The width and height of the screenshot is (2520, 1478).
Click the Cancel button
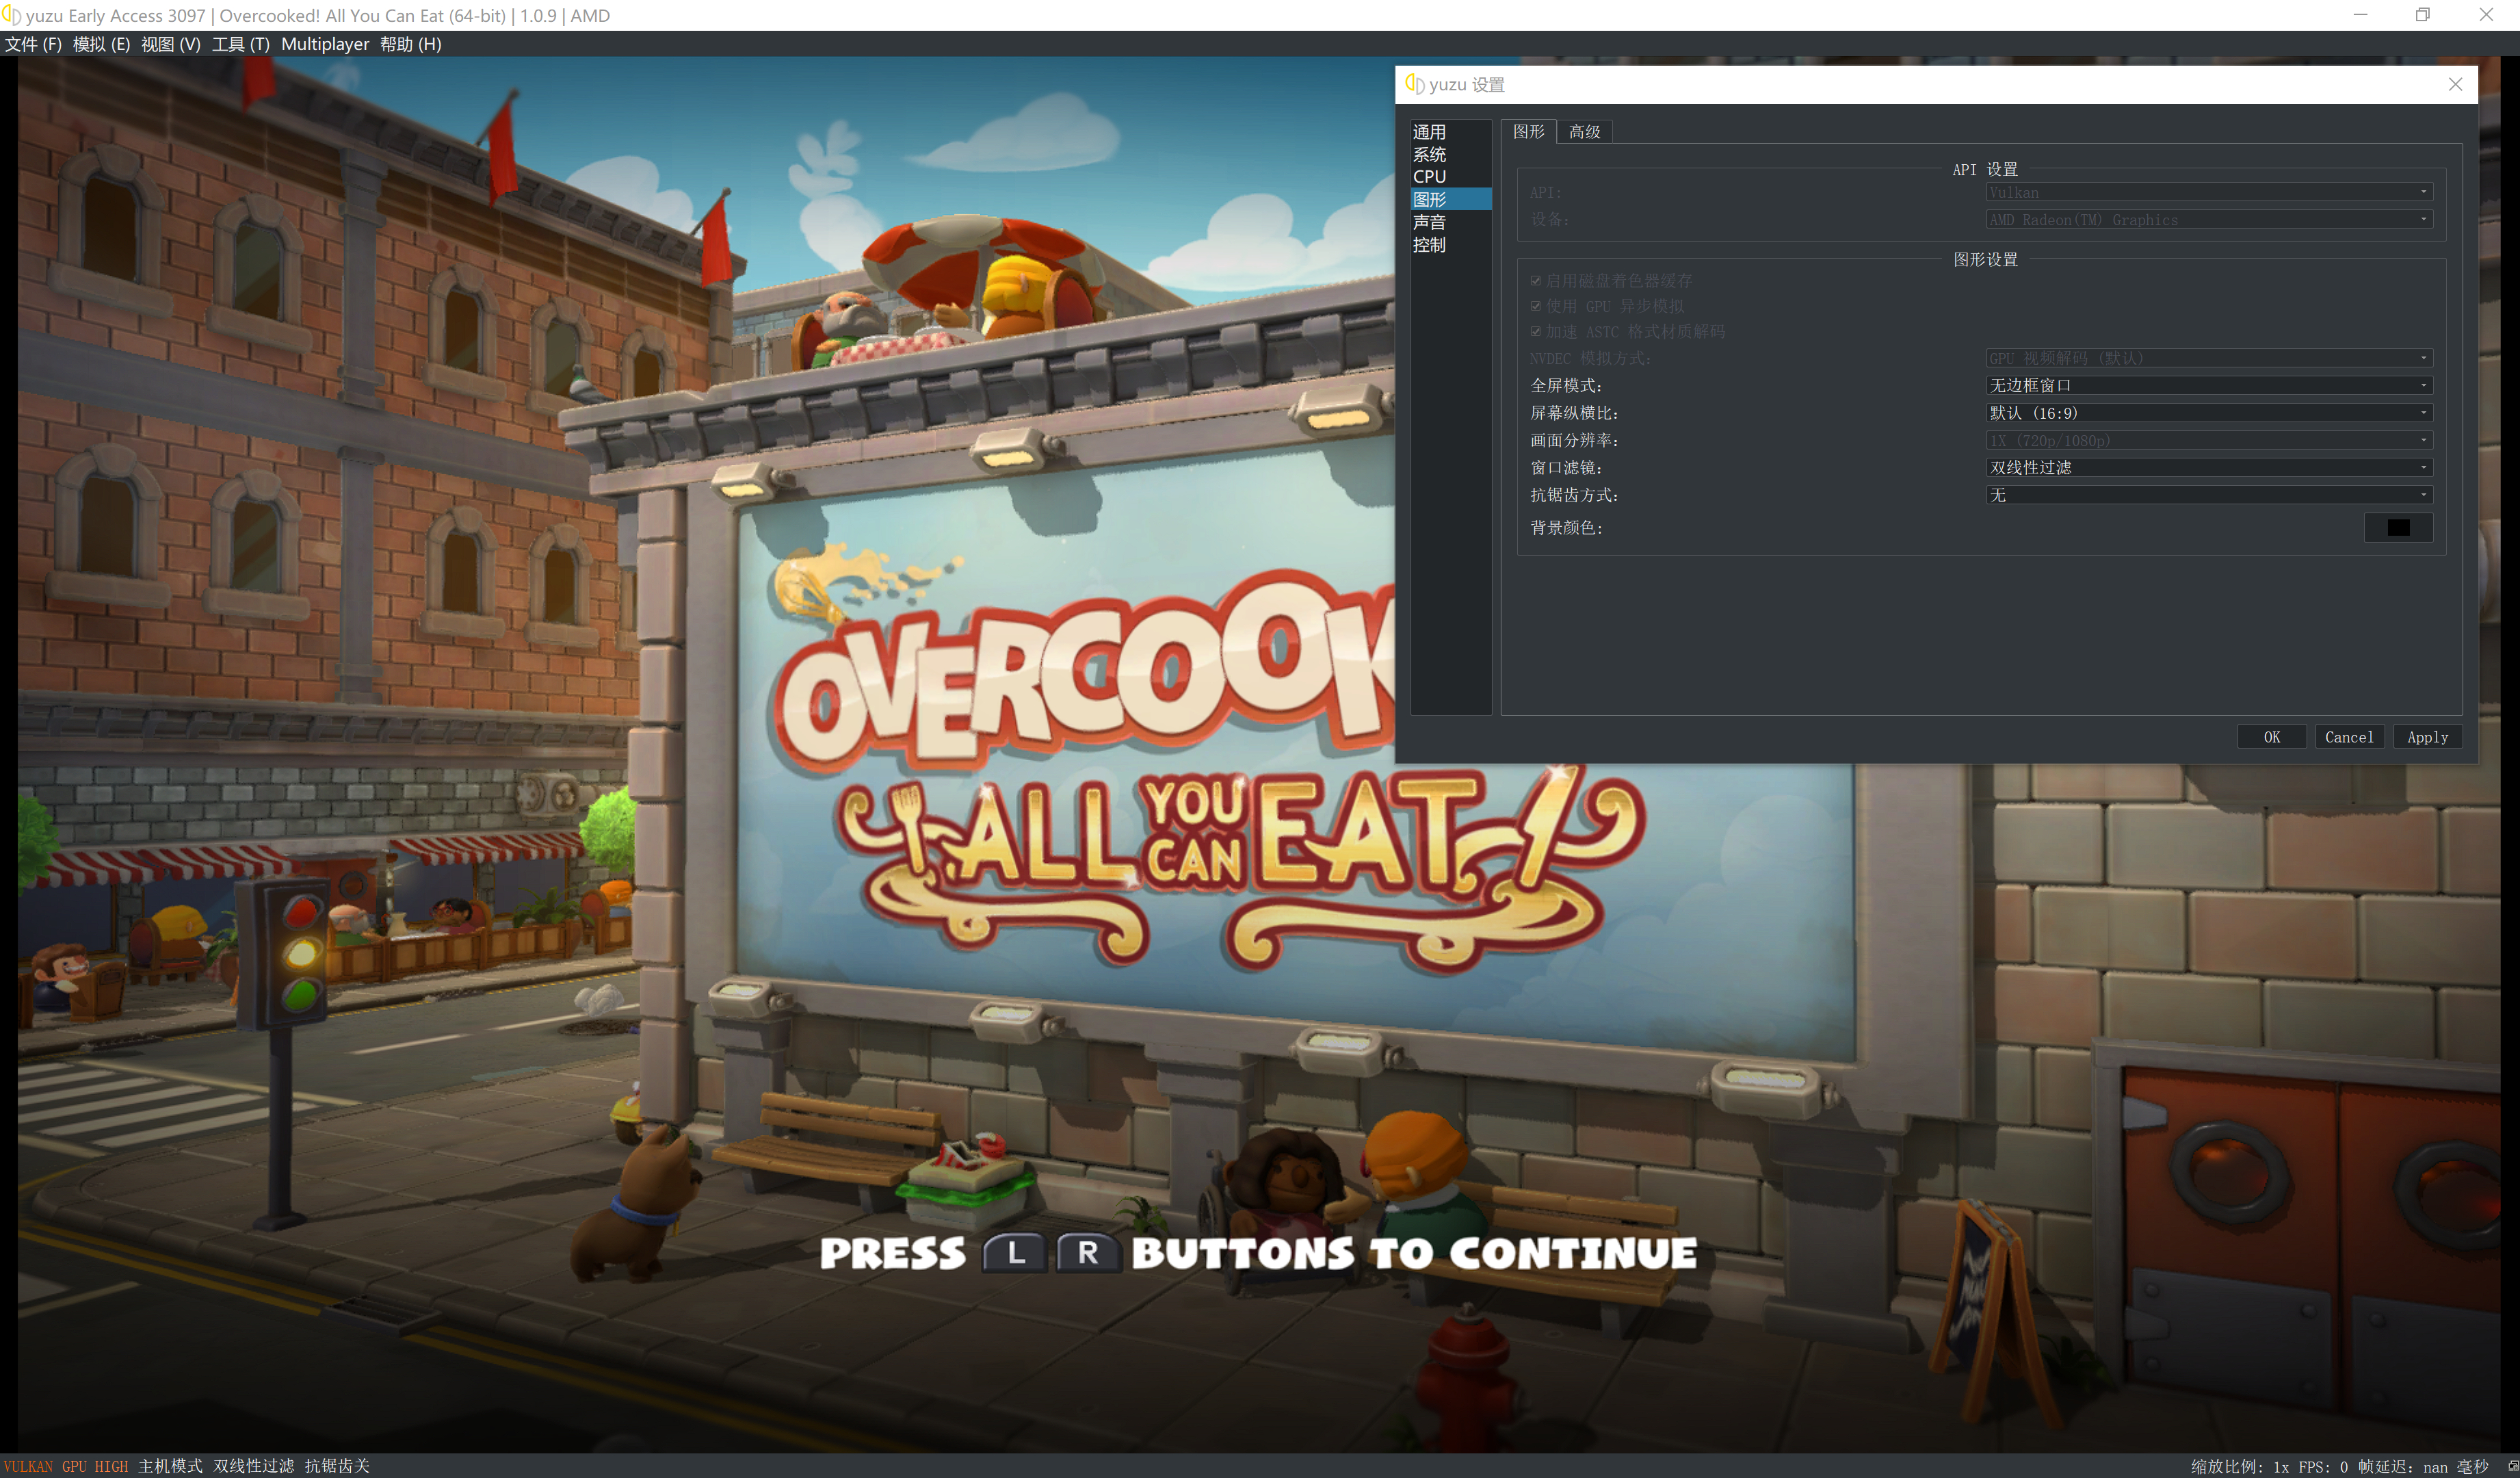coord(2348,737)
